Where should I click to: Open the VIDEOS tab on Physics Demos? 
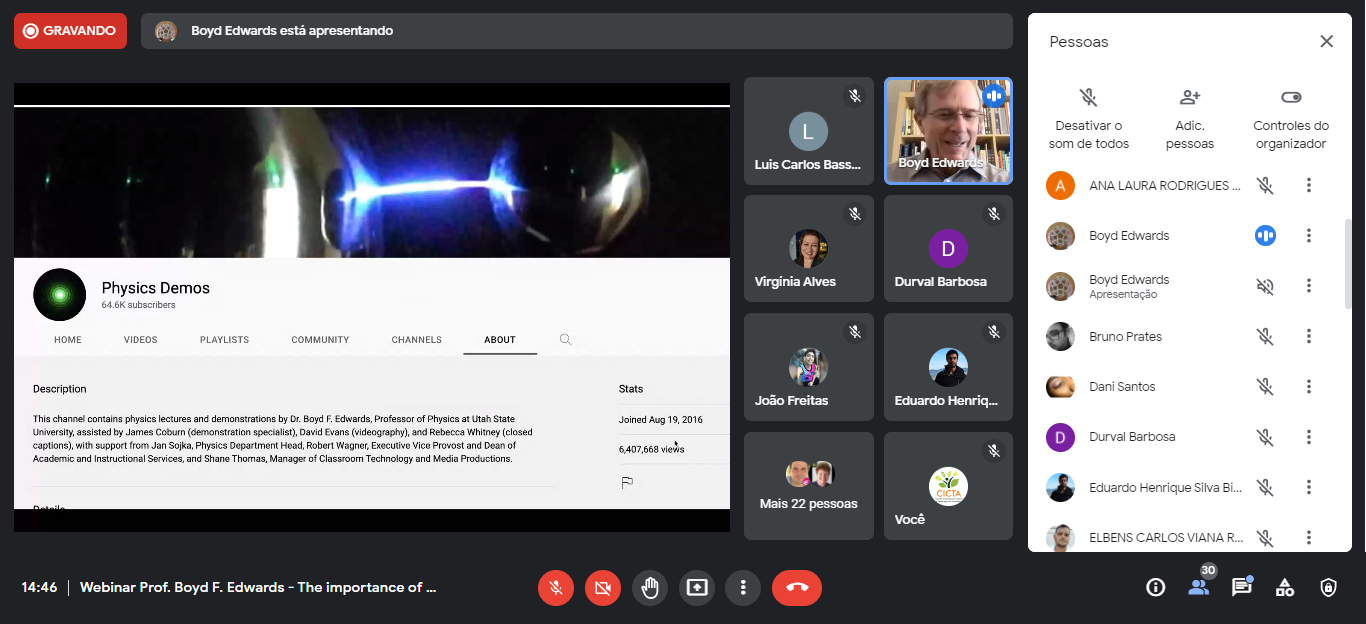coord(141,340)
